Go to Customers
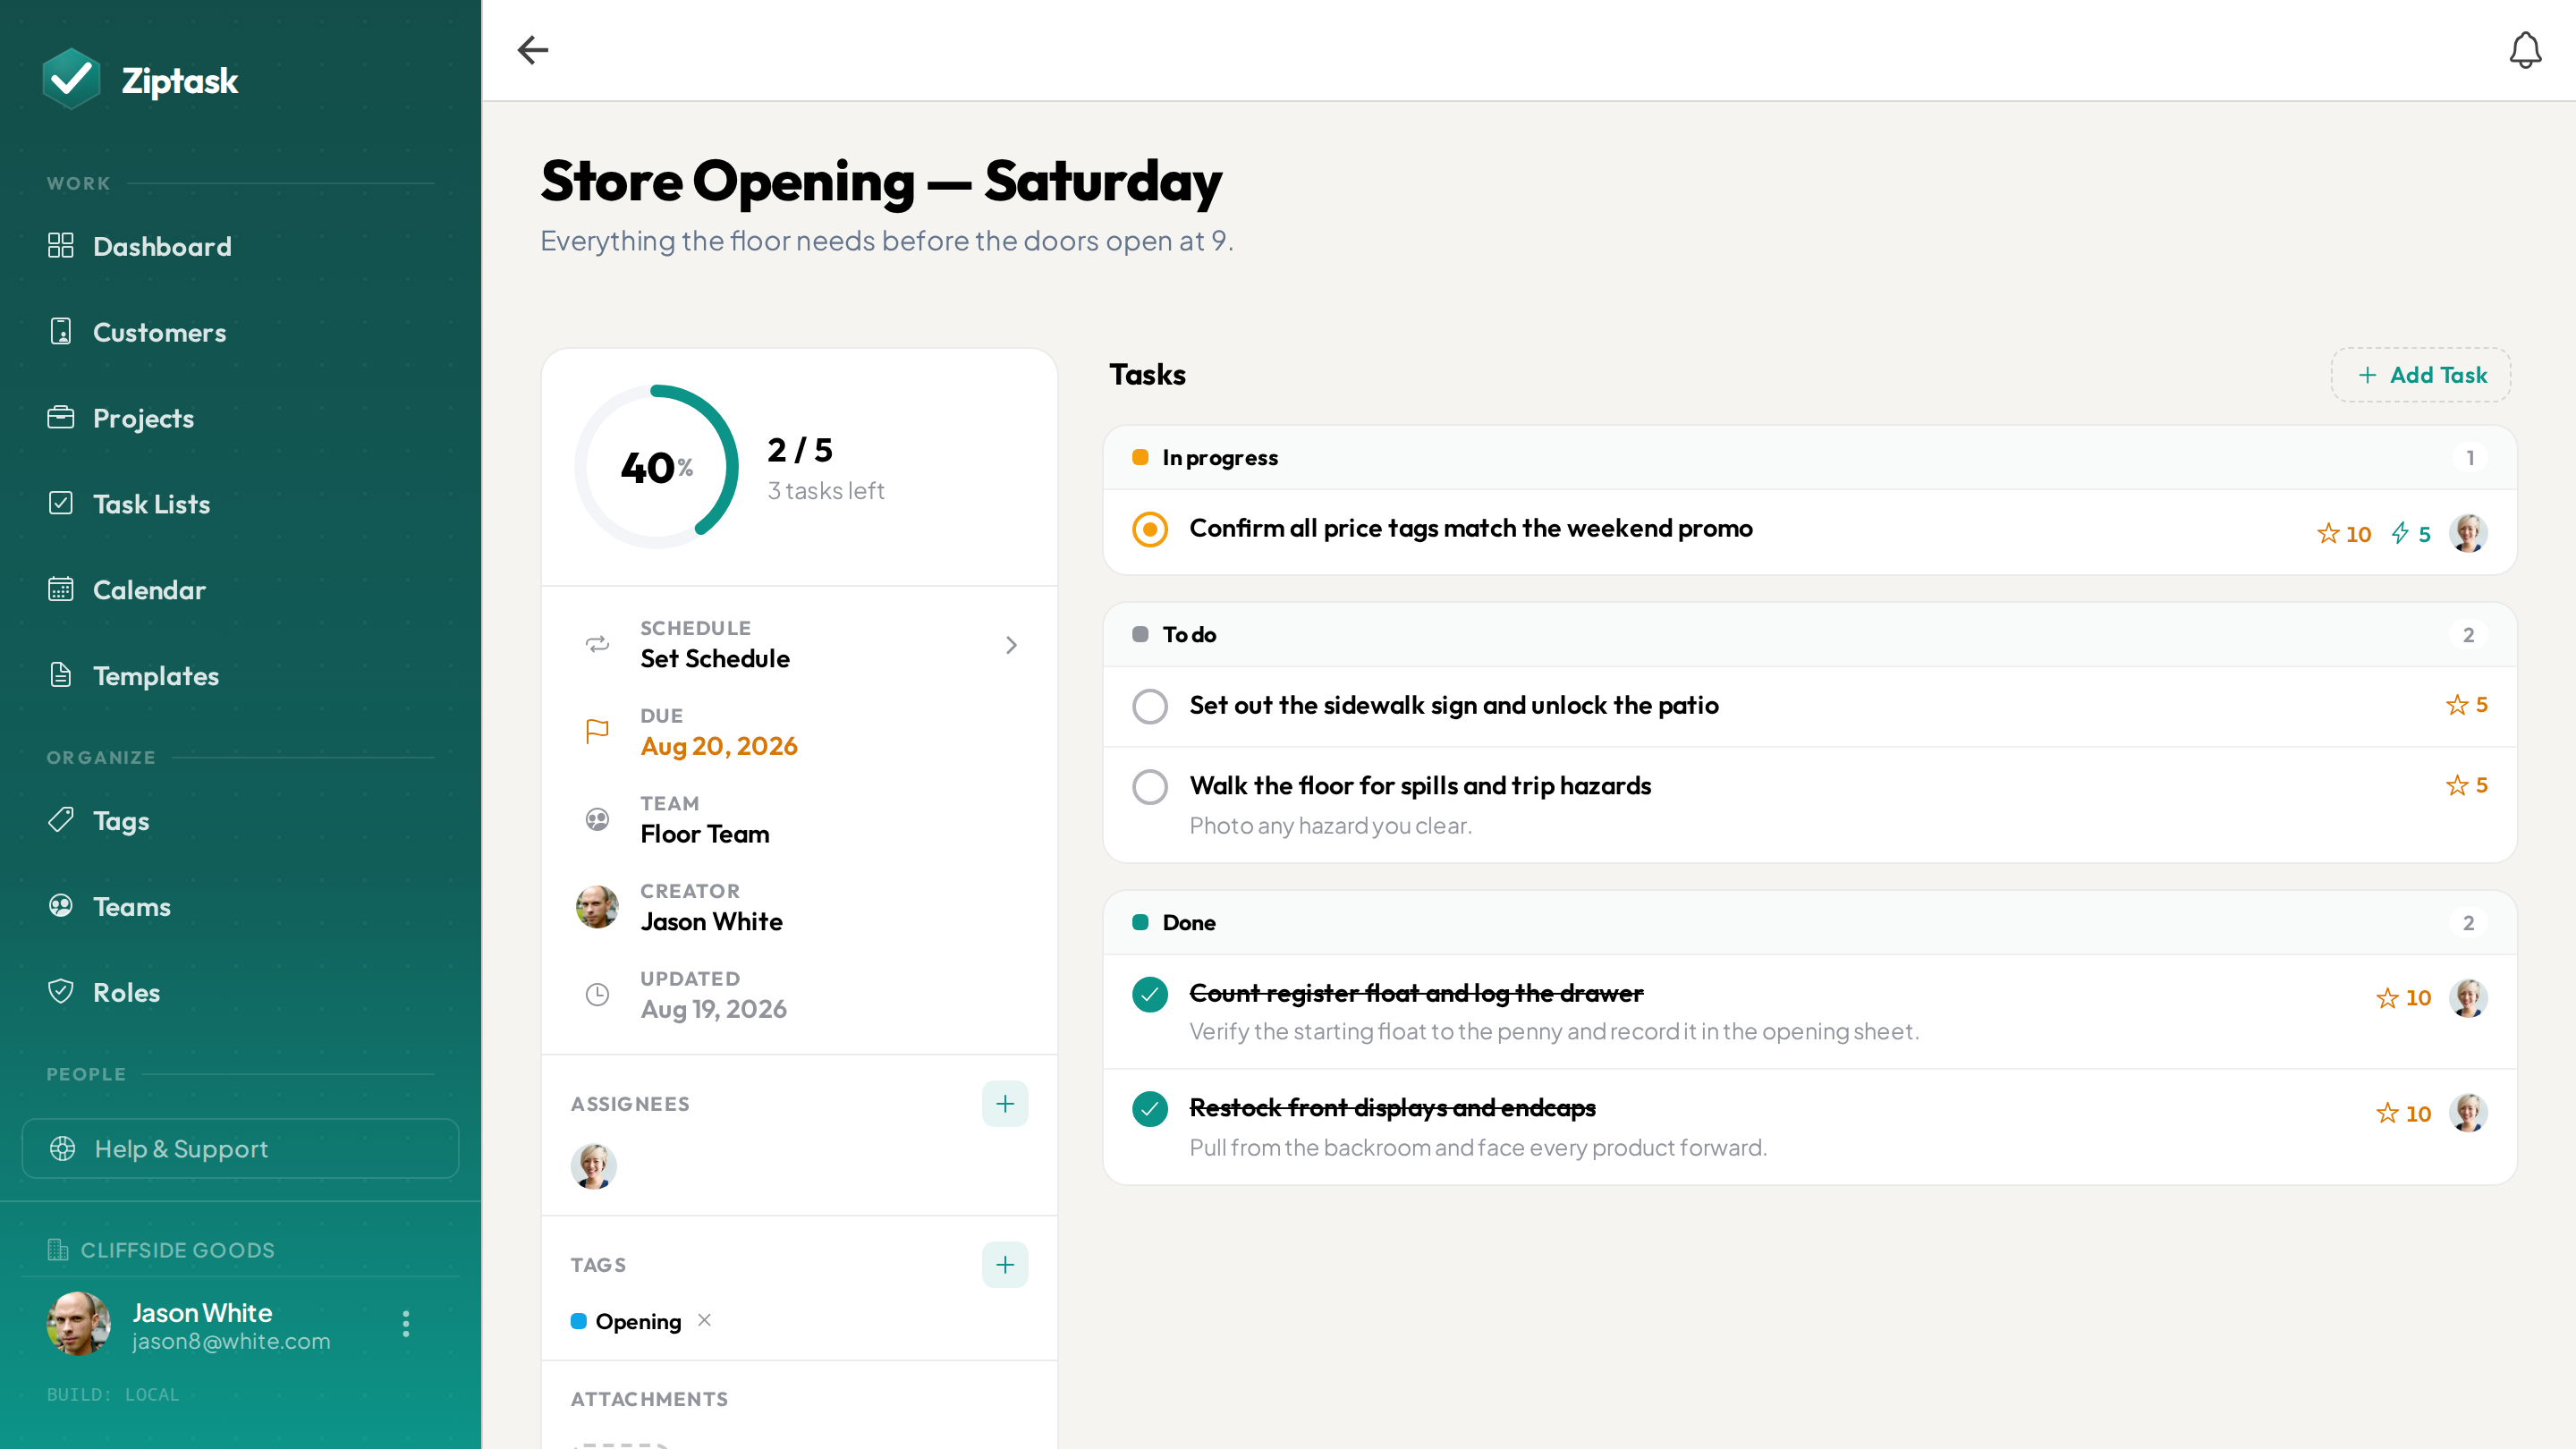Screen dimensions: 2576x1449 [x=159, y=332]
